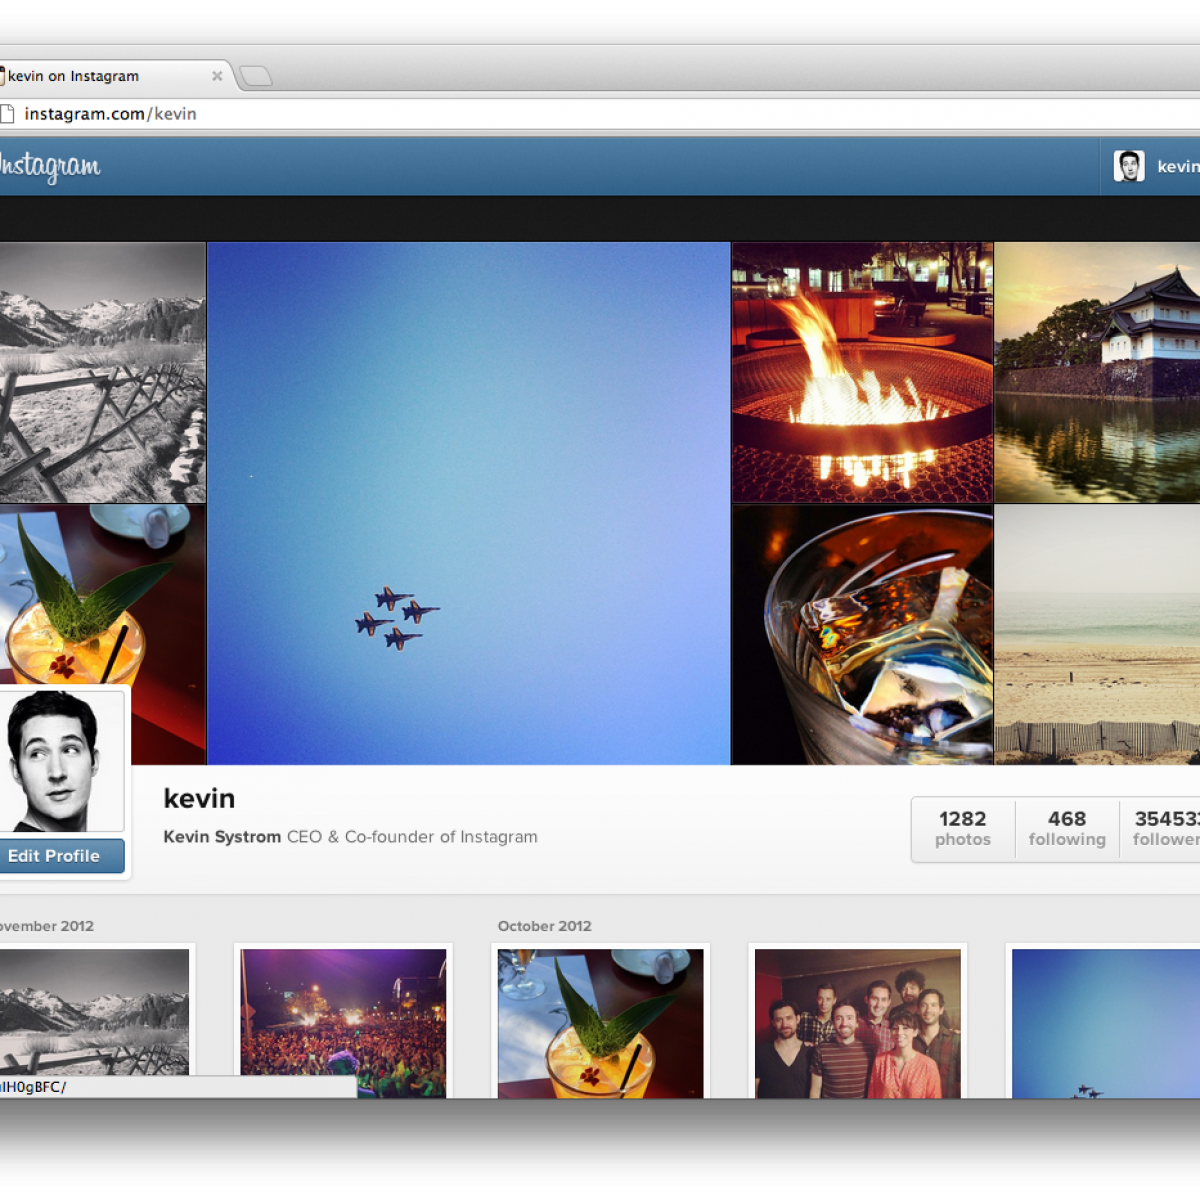The width and height of the screenshot is (1200, 1200).
Task: Open the fire pit cover photo
Action: coord(862,372)
